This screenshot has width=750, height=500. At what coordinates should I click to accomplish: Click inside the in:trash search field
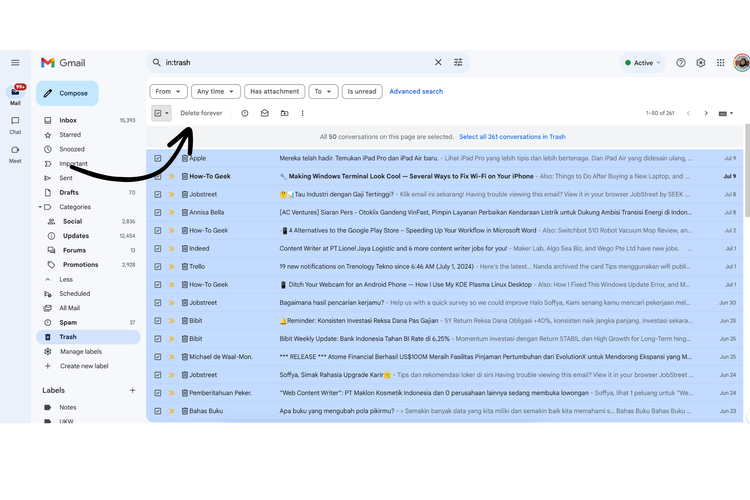pos(290,62)
